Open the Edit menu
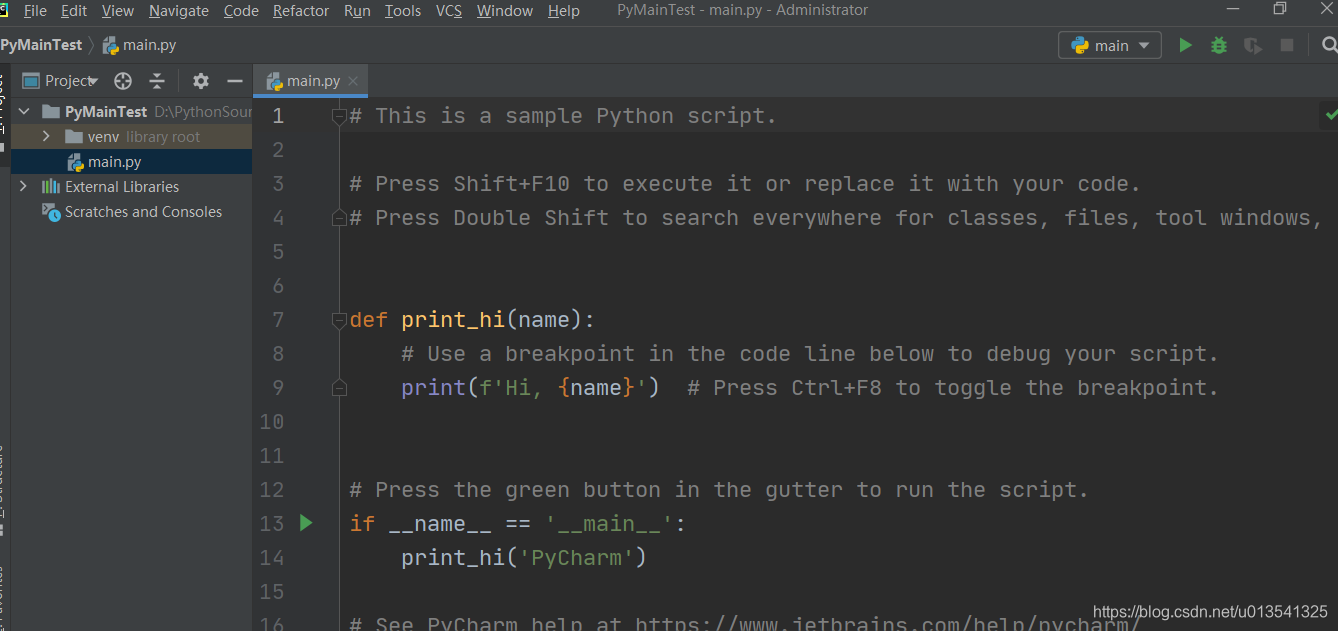1338x631 pixels. pos(74,11)
